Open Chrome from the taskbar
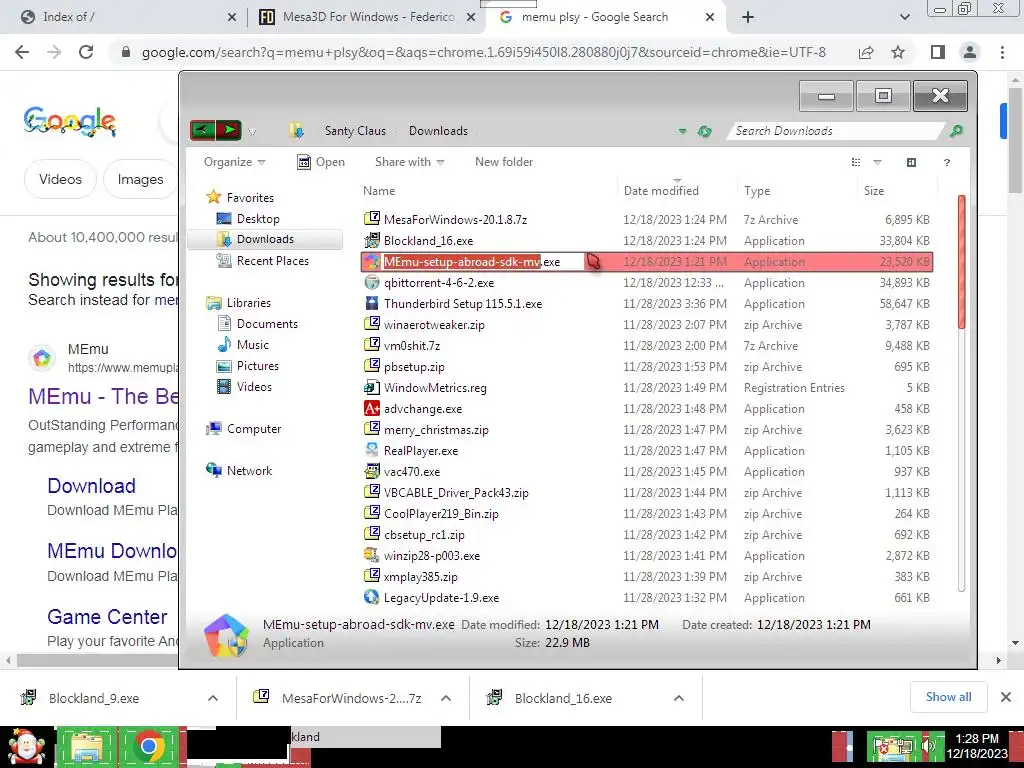Viewport: 1024px width, 768px height. click(x=149, y=746)
